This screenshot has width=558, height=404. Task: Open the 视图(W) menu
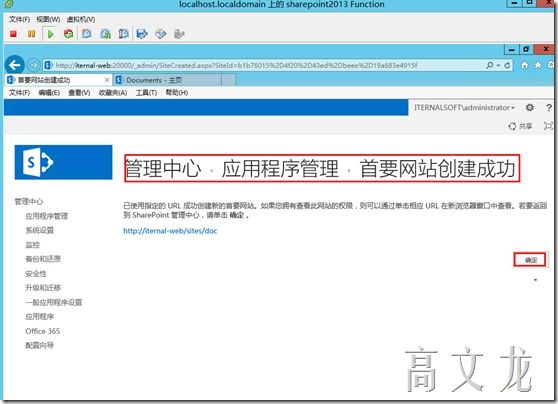pos(48,19)
